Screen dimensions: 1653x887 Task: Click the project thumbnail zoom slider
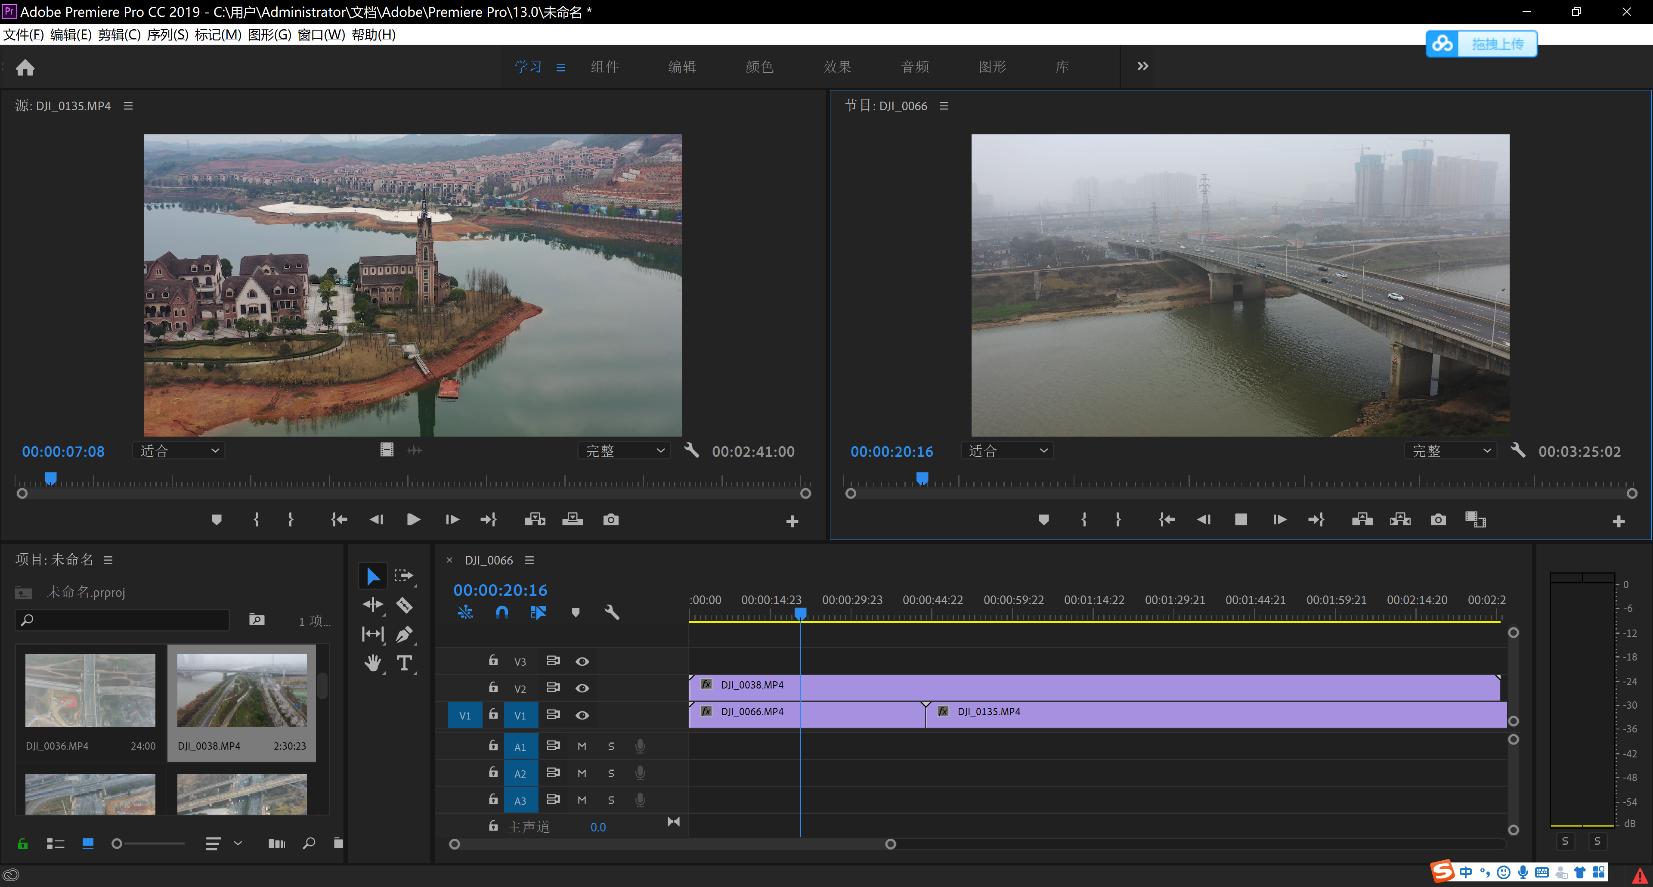coord(118,844)
